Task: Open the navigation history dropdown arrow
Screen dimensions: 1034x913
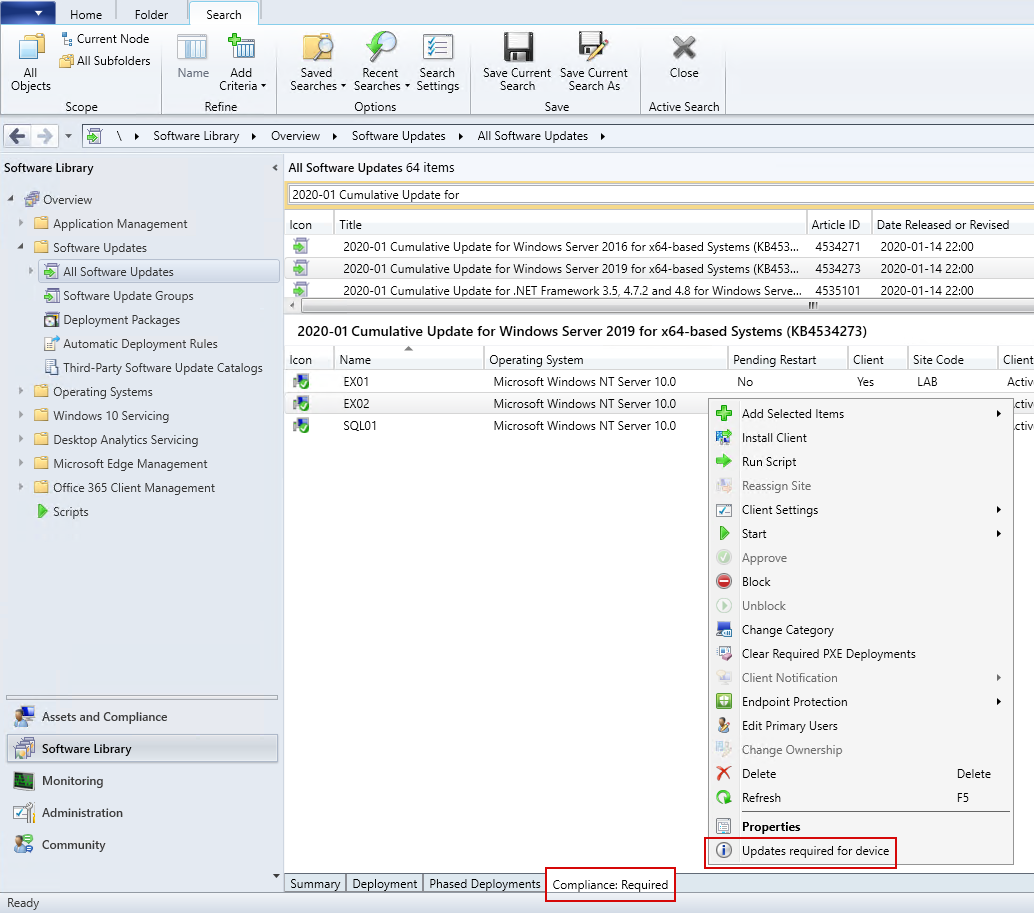Action: point(68,136)
